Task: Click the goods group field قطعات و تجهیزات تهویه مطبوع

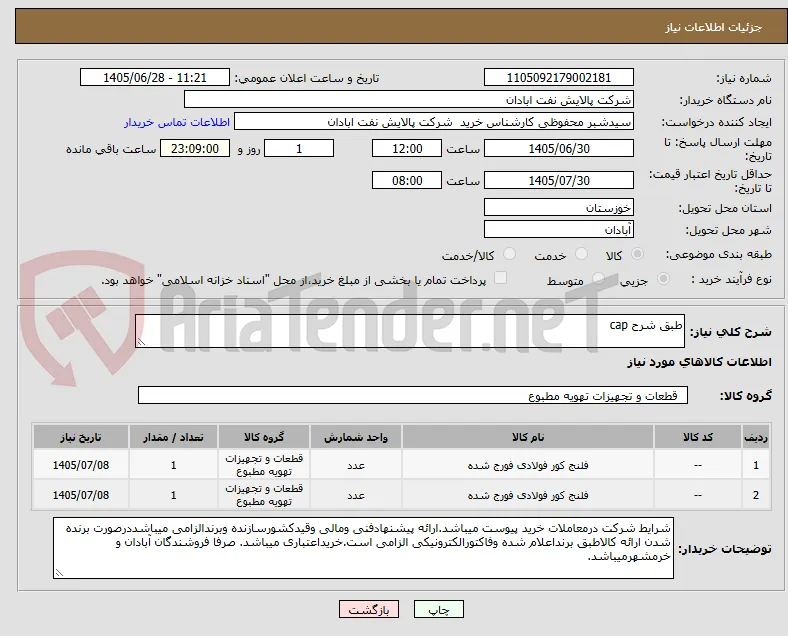Action: click(x=413, y=395)
